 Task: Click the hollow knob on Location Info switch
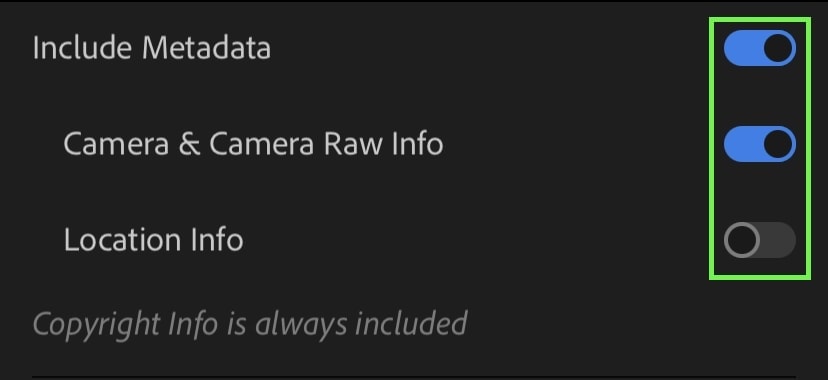(x=741, y=240)
